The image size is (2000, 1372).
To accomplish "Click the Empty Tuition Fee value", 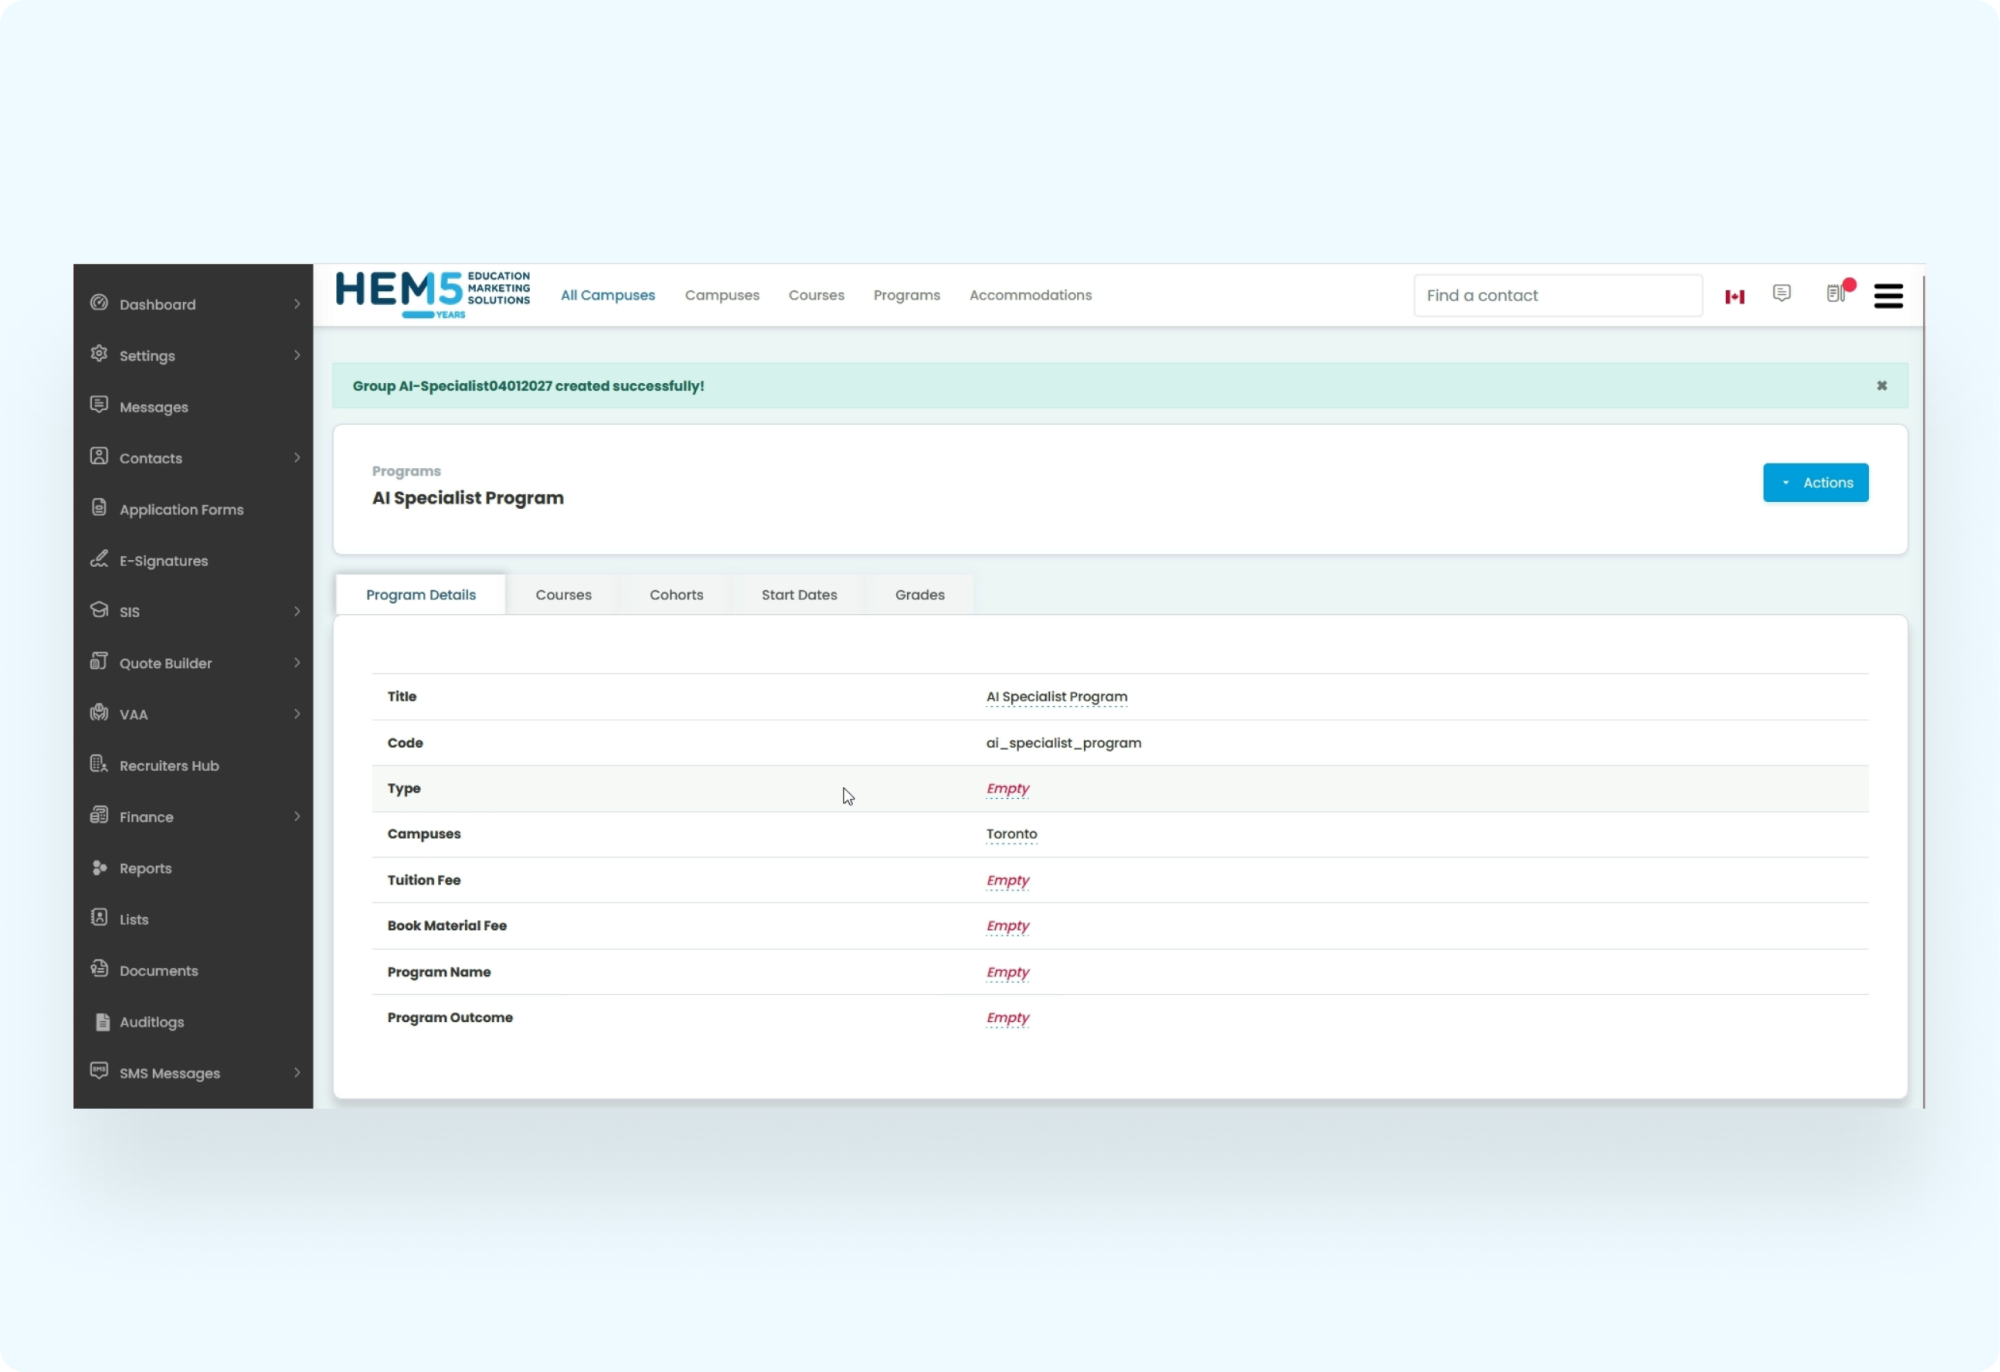I will click(1007, 880).
